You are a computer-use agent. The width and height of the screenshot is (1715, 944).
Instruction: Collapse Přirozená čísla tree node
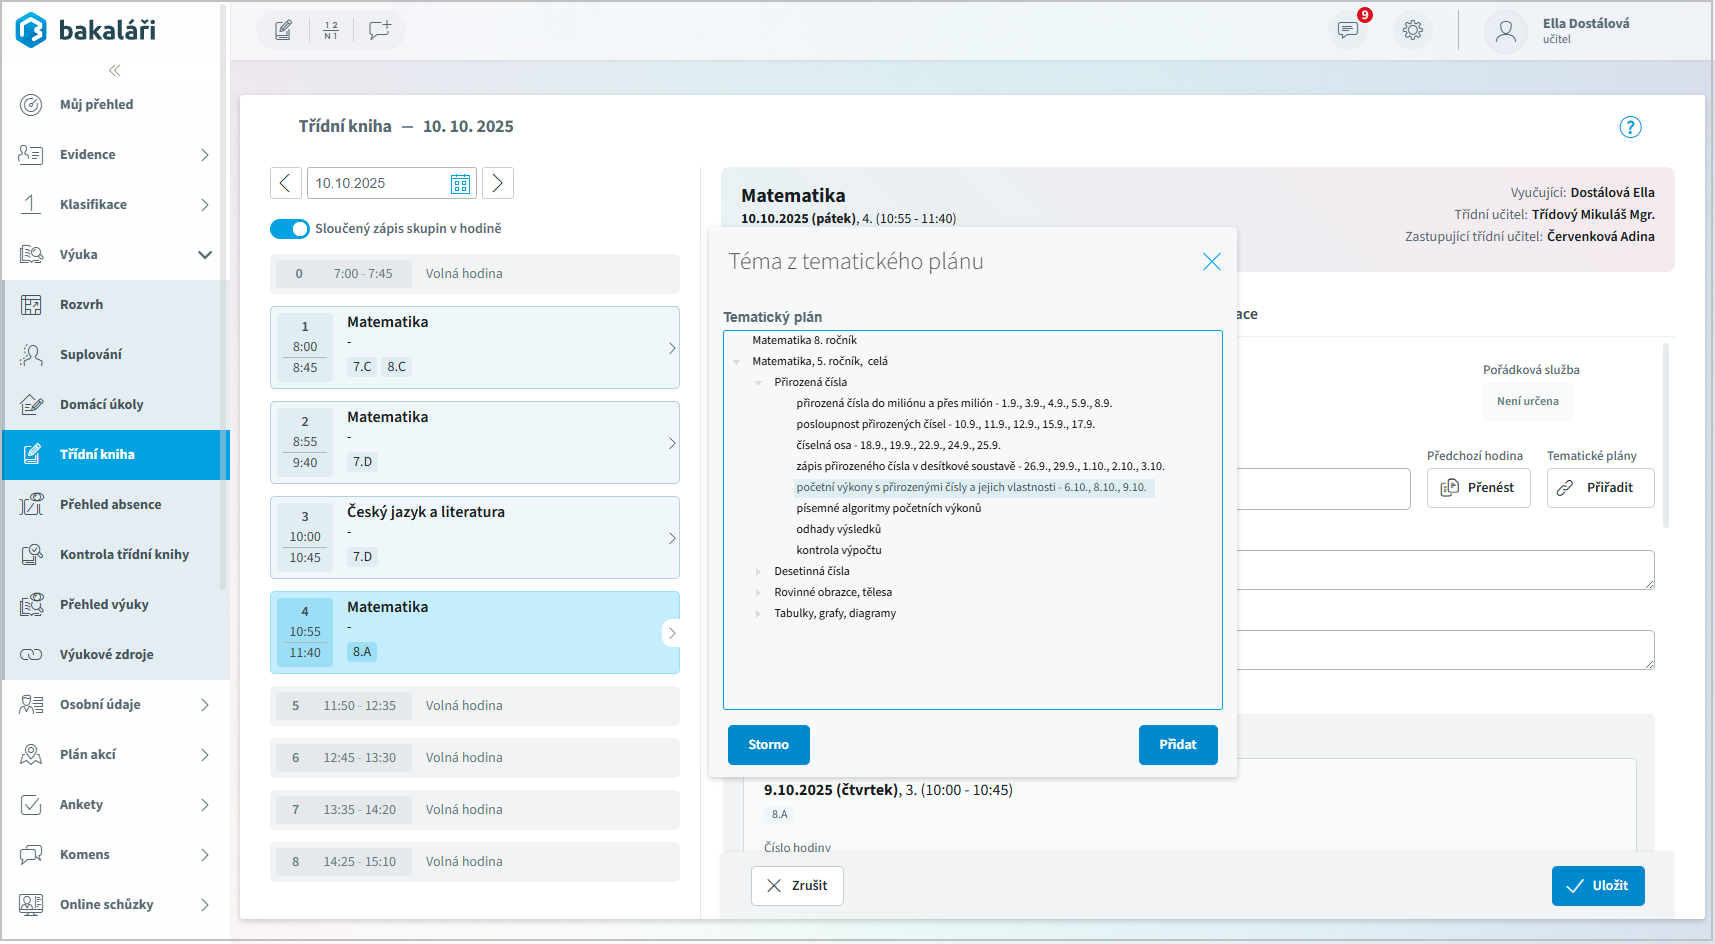[x=758, y=383]
